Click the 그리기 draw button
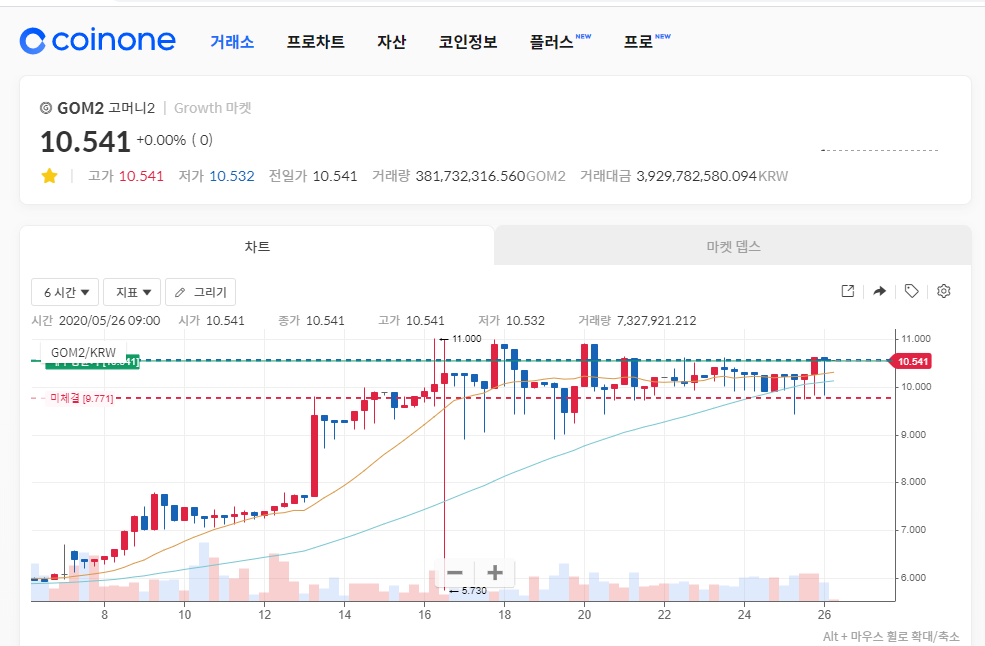 click(x=200, y=292)
